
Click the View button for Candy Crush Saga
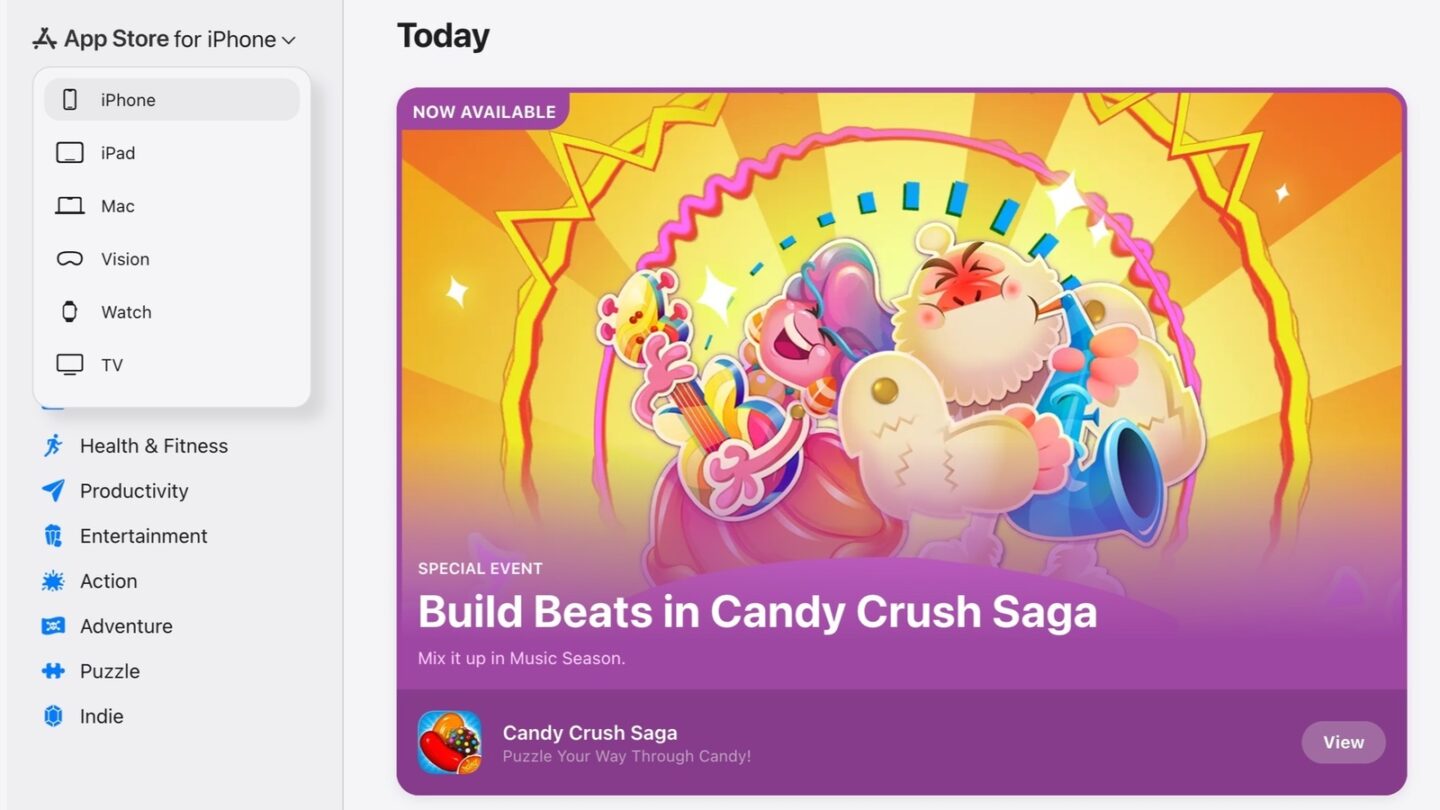click(x=1343, y=742)
